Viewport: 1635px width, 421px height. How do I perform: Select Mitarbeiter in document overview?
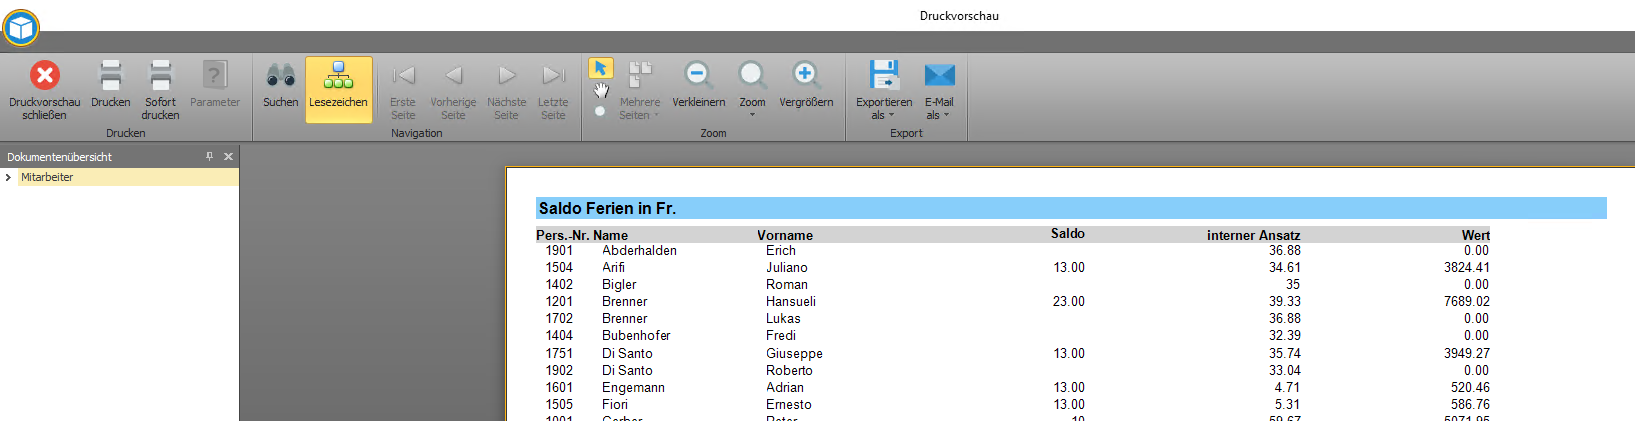[x=47, y=177]
